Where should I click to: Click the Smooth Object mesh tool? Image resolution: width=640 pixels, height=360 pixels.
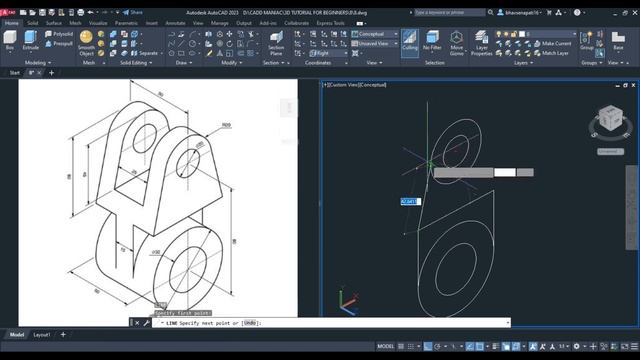coord(86,43)
